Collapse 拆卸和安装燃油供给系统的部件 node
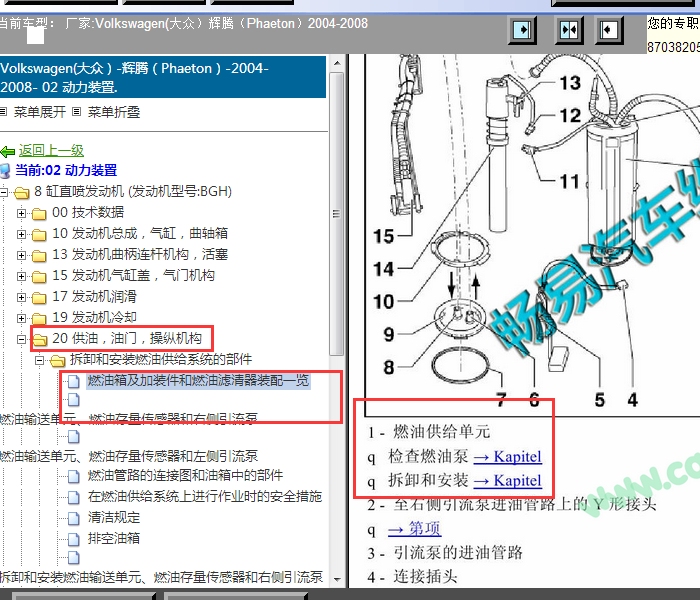The width and height of the screenshot is (700, 600). [39, 360]
